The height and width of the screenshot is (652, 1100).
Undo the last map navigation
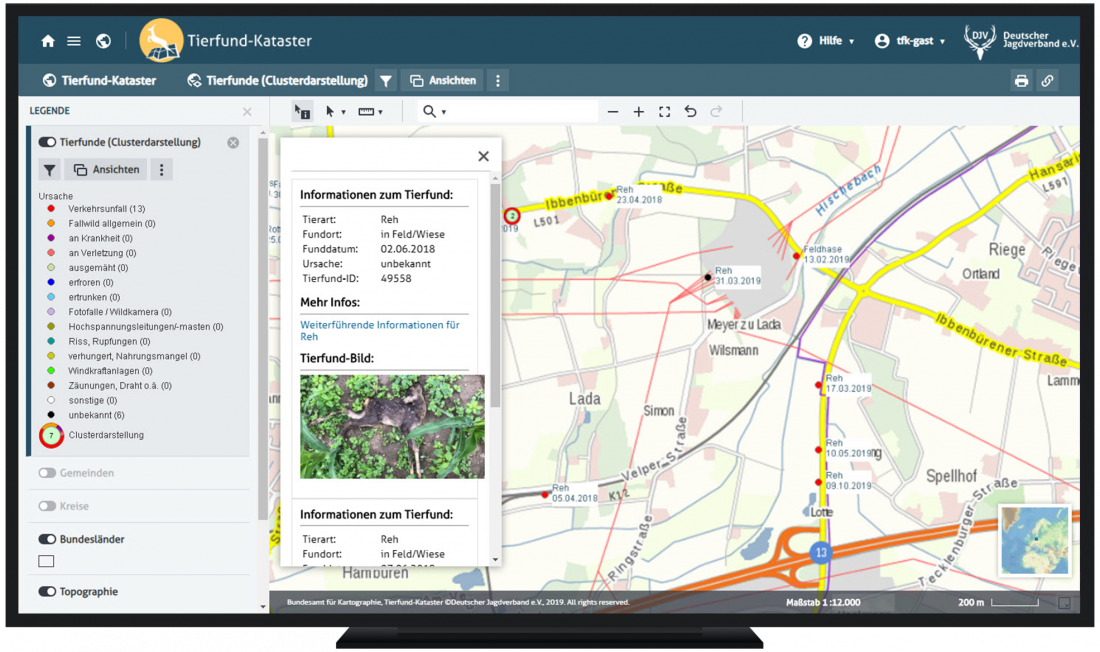tap(690, 112)
